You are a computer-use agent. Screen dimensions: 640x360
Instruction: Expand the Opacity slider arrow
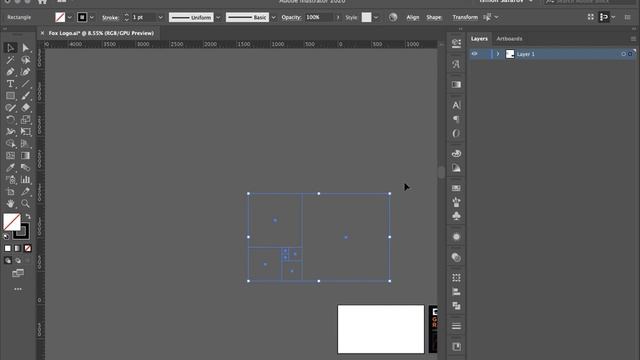(338, 18)
